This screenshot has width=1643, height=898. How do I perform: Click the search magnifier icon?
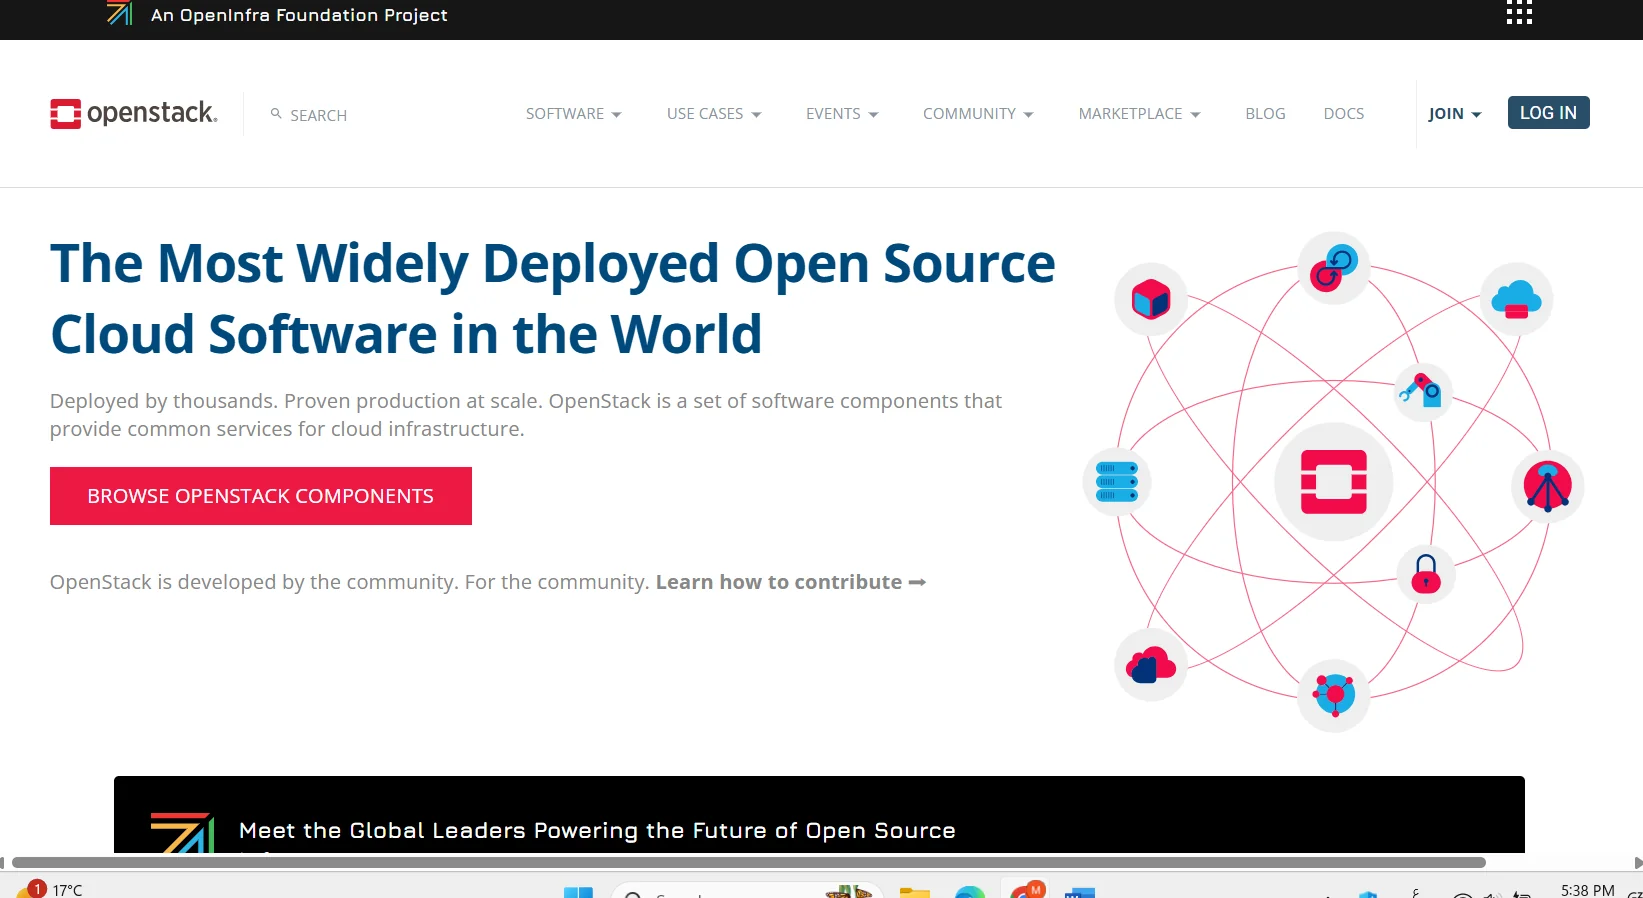tap(276, 114)
